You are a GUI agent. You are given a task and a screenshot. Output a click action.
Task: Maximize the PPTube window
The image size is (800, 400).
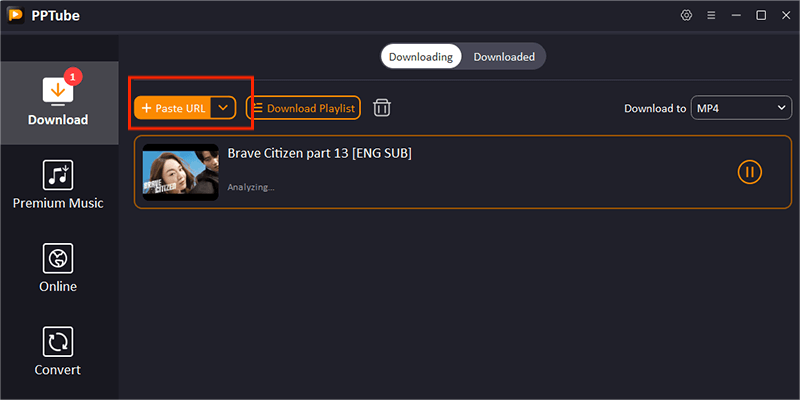(x=761, y=15)
